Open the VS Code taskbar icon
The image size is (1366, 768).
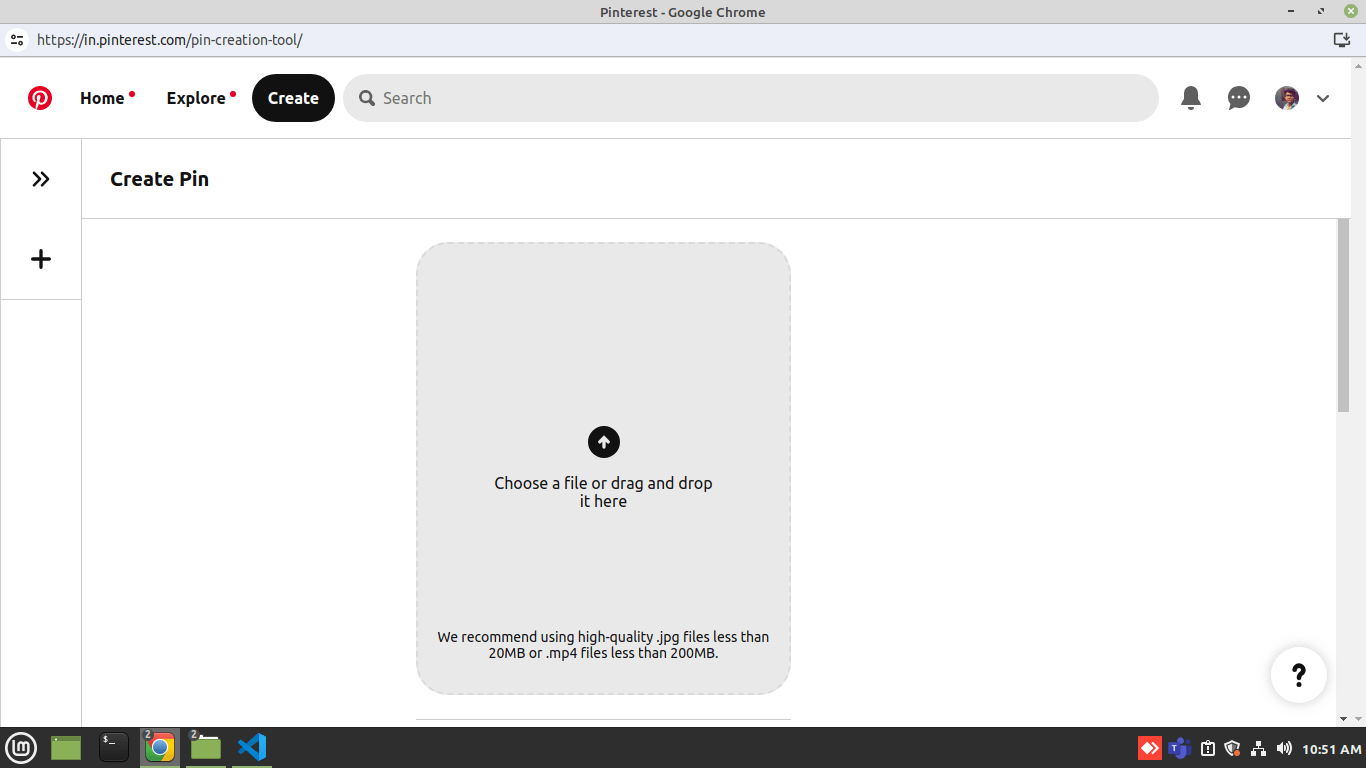[251, 747]
